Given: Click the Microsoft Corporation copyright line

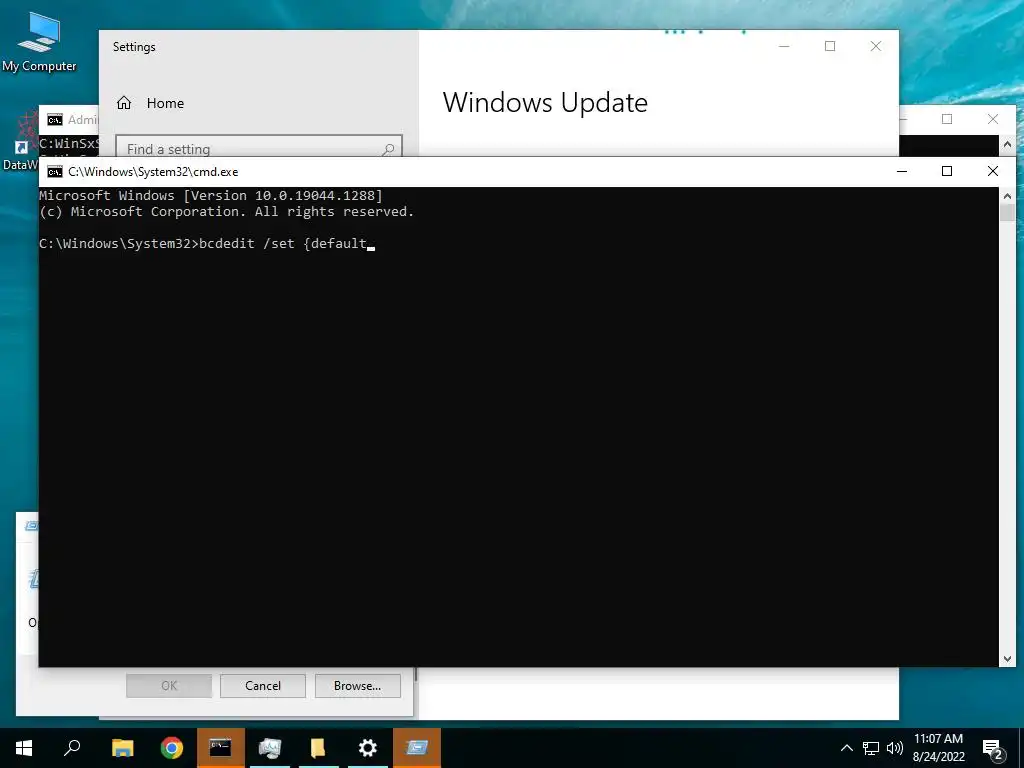Looking at the screenshot, I should [x=227, y=212].
